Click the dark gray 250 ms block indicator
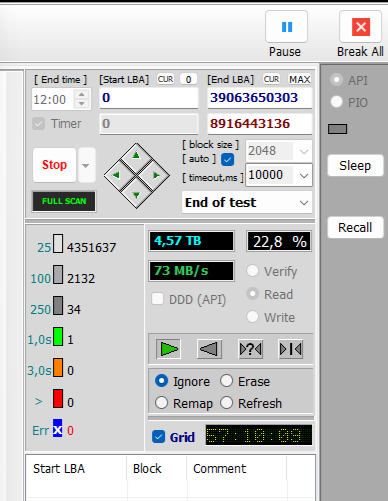This screenshot has width=388, height=501. [58, 305]
